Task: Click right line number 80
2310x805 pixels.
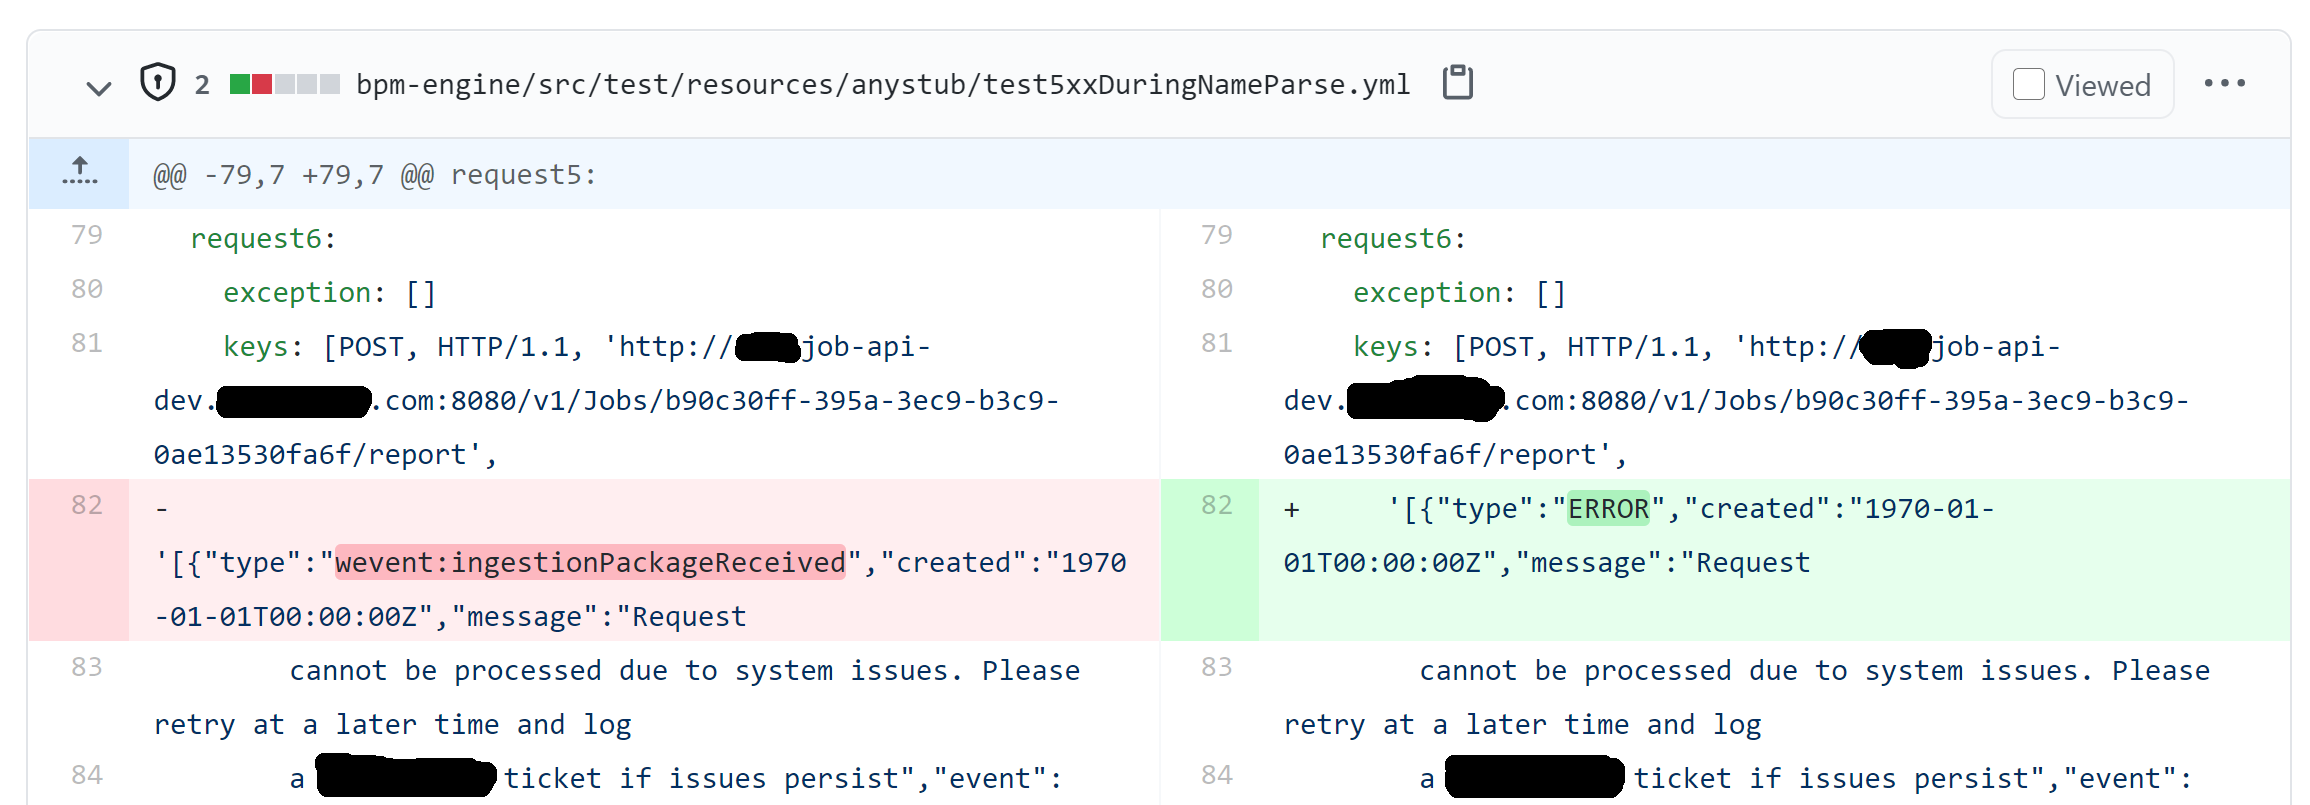Action: pos(1217,289)
